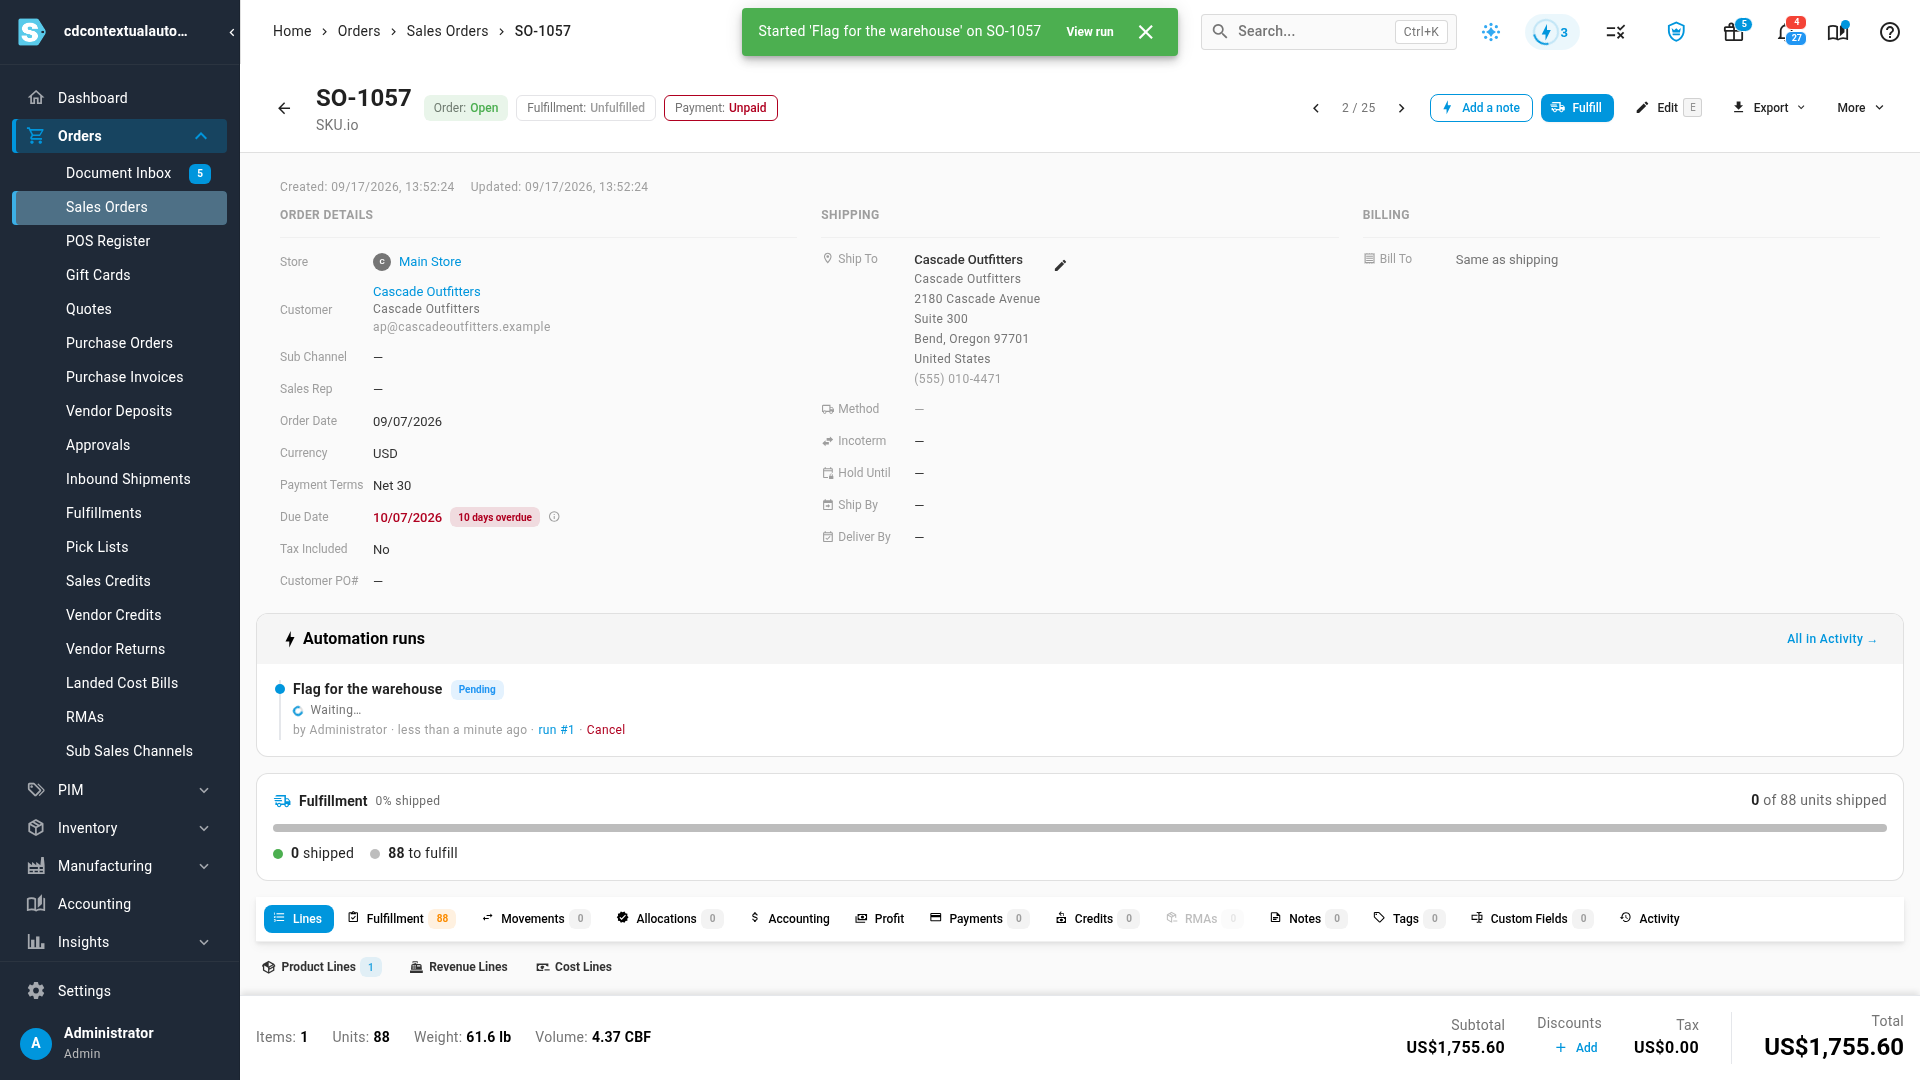
Task: Expand the Manufacturing sidebar section
Action: [x=204, y=866]
